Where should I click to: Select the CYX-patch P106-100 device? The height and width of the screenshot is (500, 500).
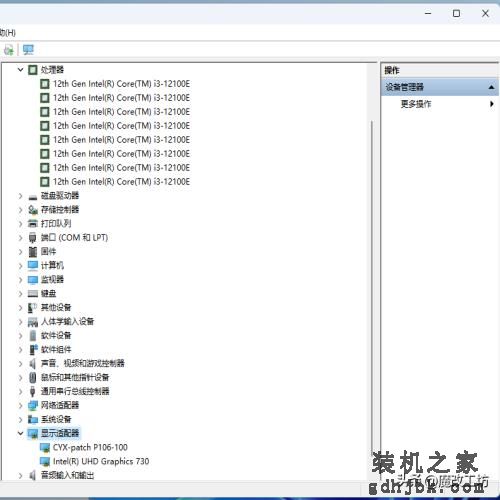90,447
